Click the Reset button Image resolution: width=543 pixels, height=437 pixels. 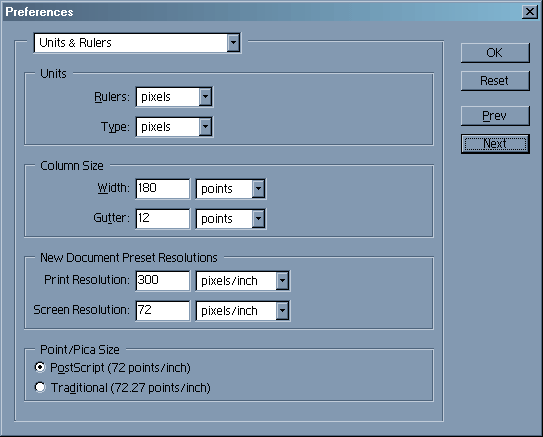pyautogui.click(x=495, y=81)
